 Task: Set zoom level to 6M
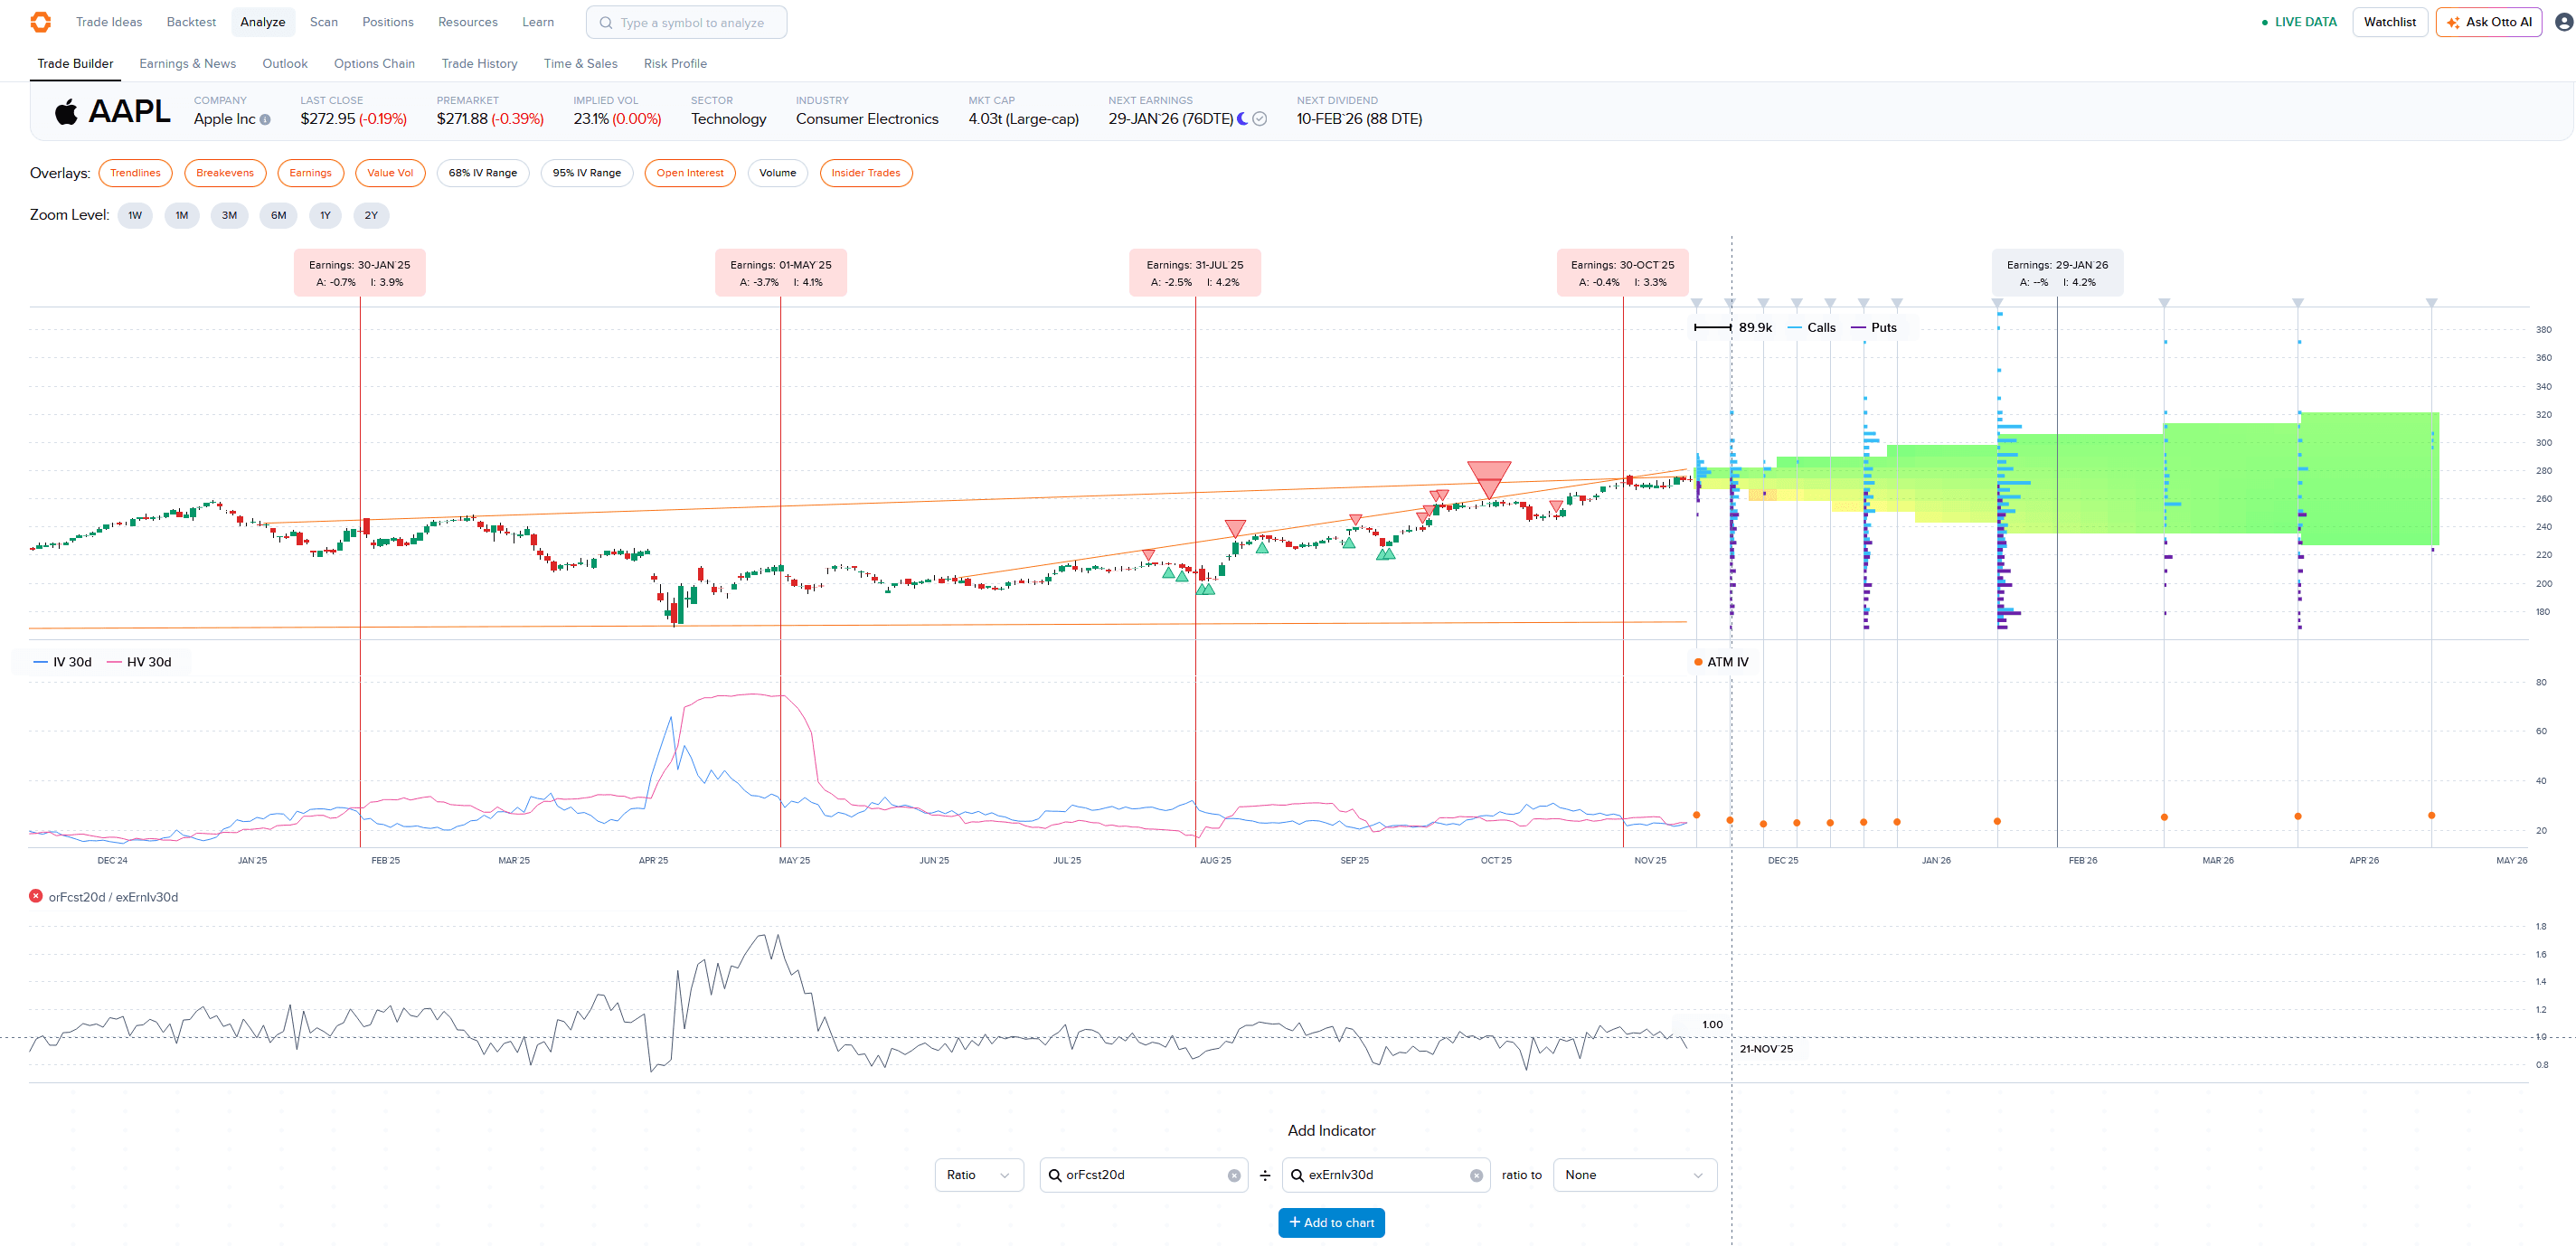(278, 215)
